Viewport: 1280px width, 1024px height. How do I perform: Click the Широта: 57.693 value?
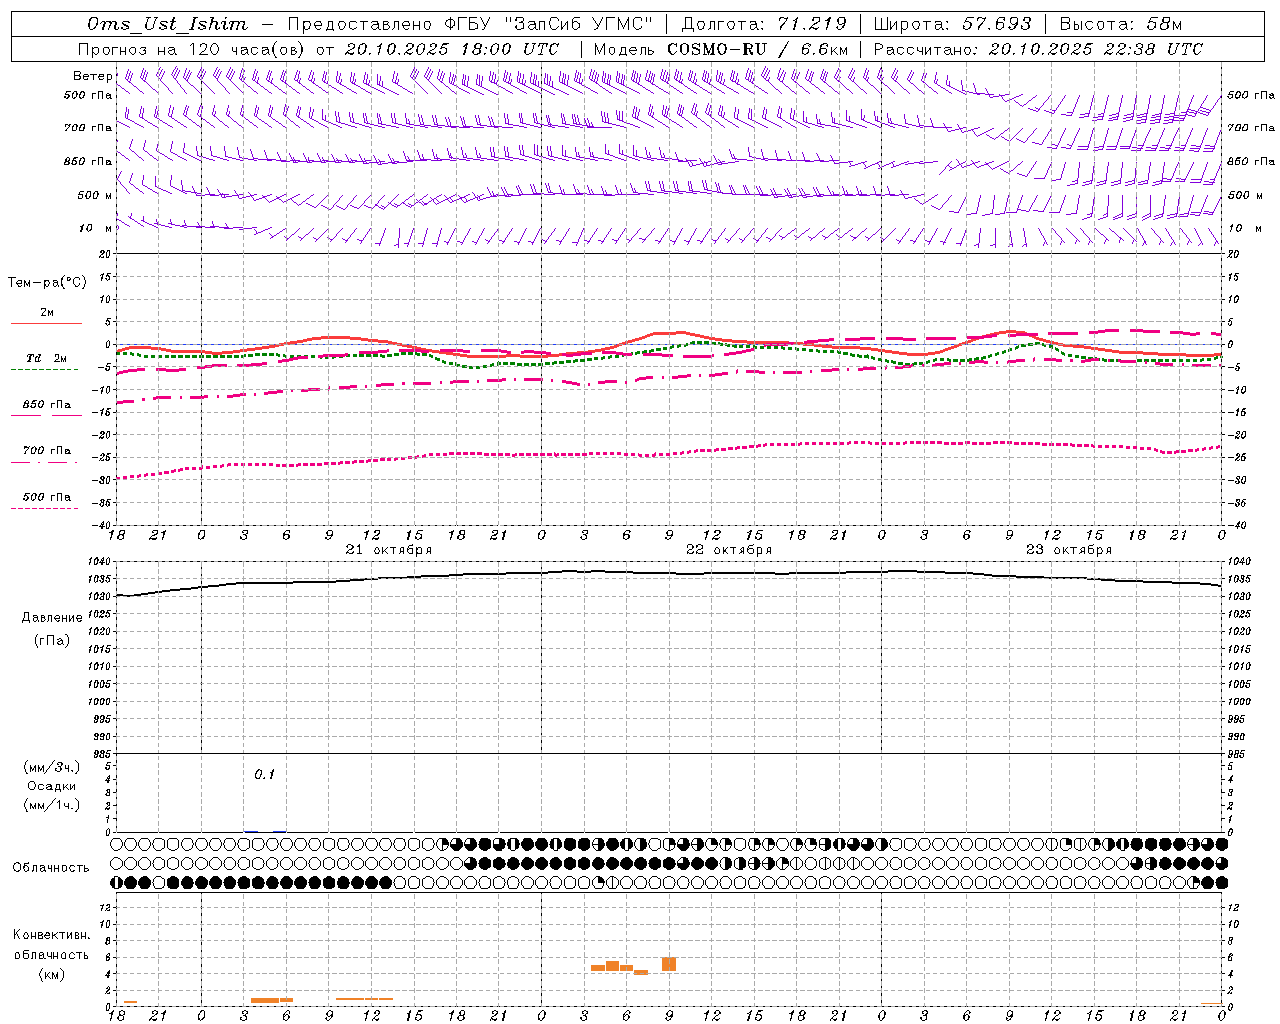point(952,24)
